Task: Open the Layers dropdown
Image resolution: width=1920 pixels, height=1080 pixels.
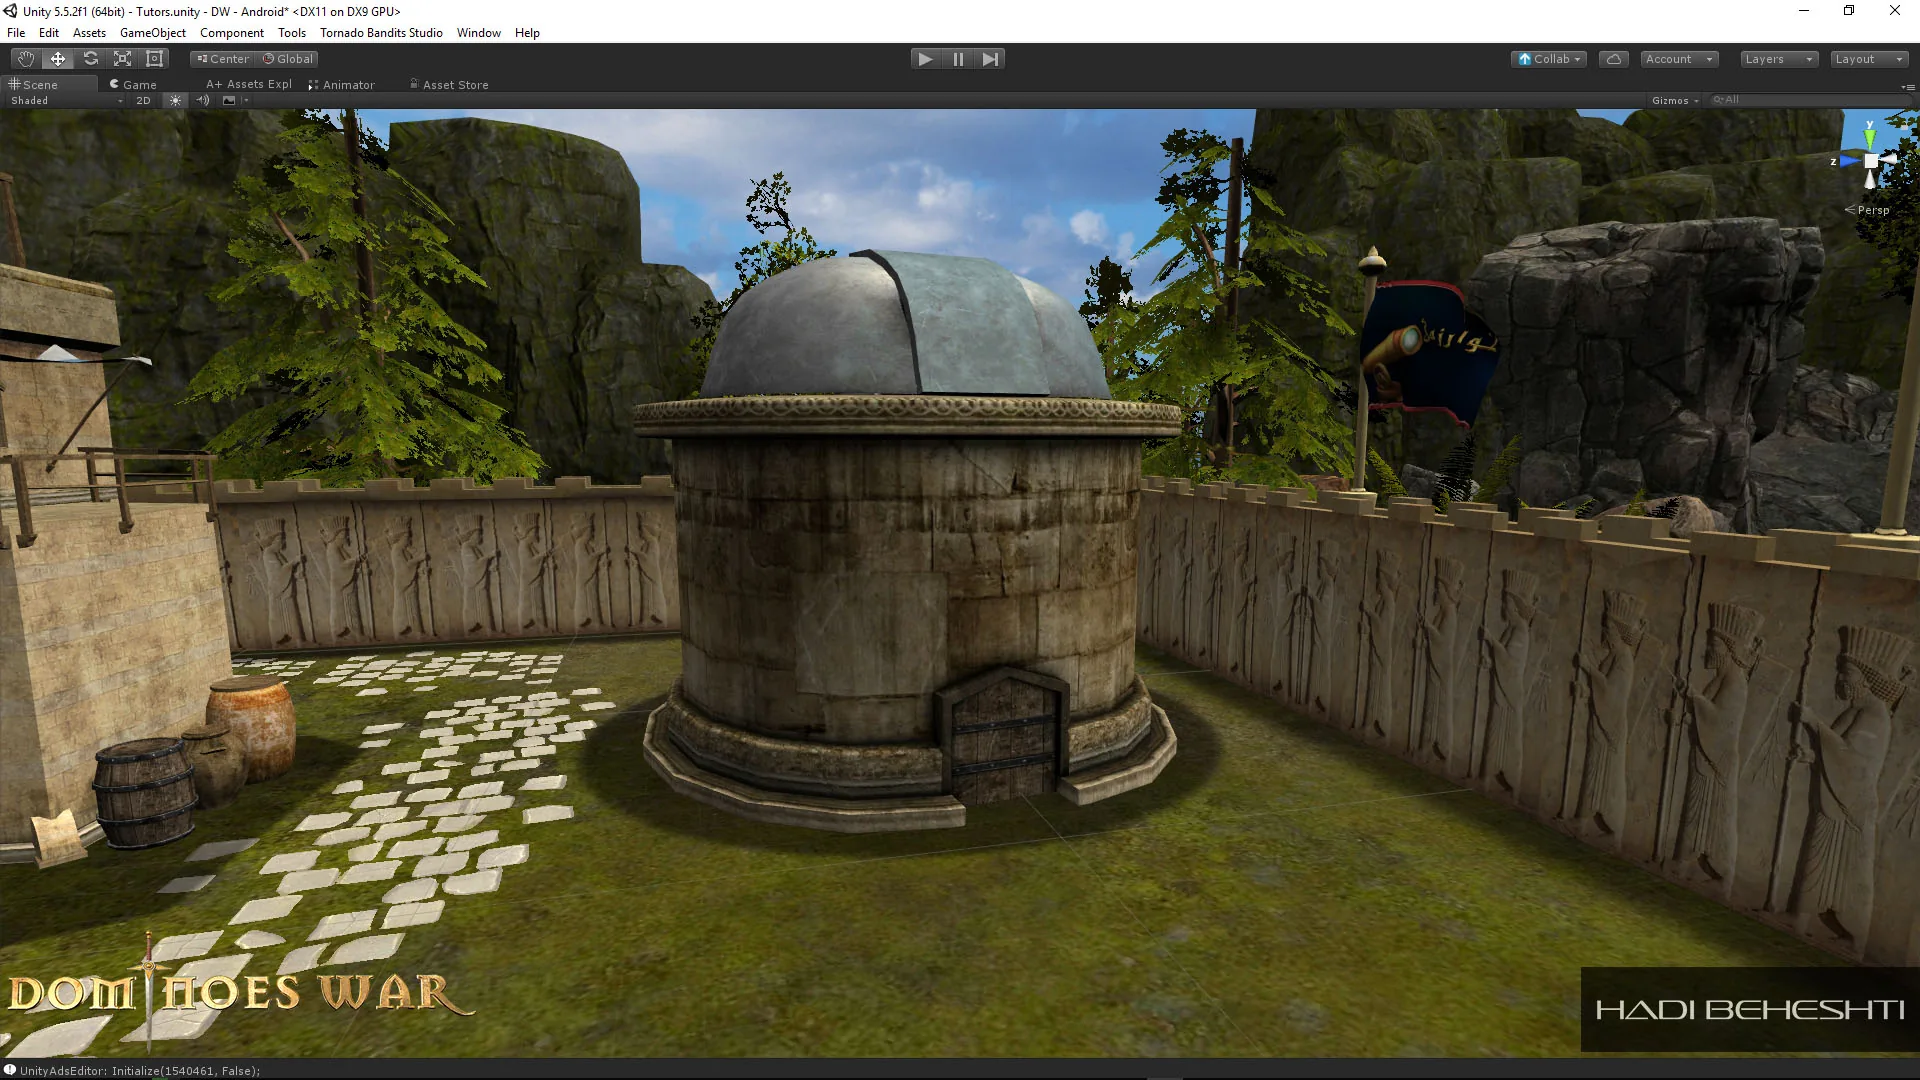Action: coord(1778,59)
